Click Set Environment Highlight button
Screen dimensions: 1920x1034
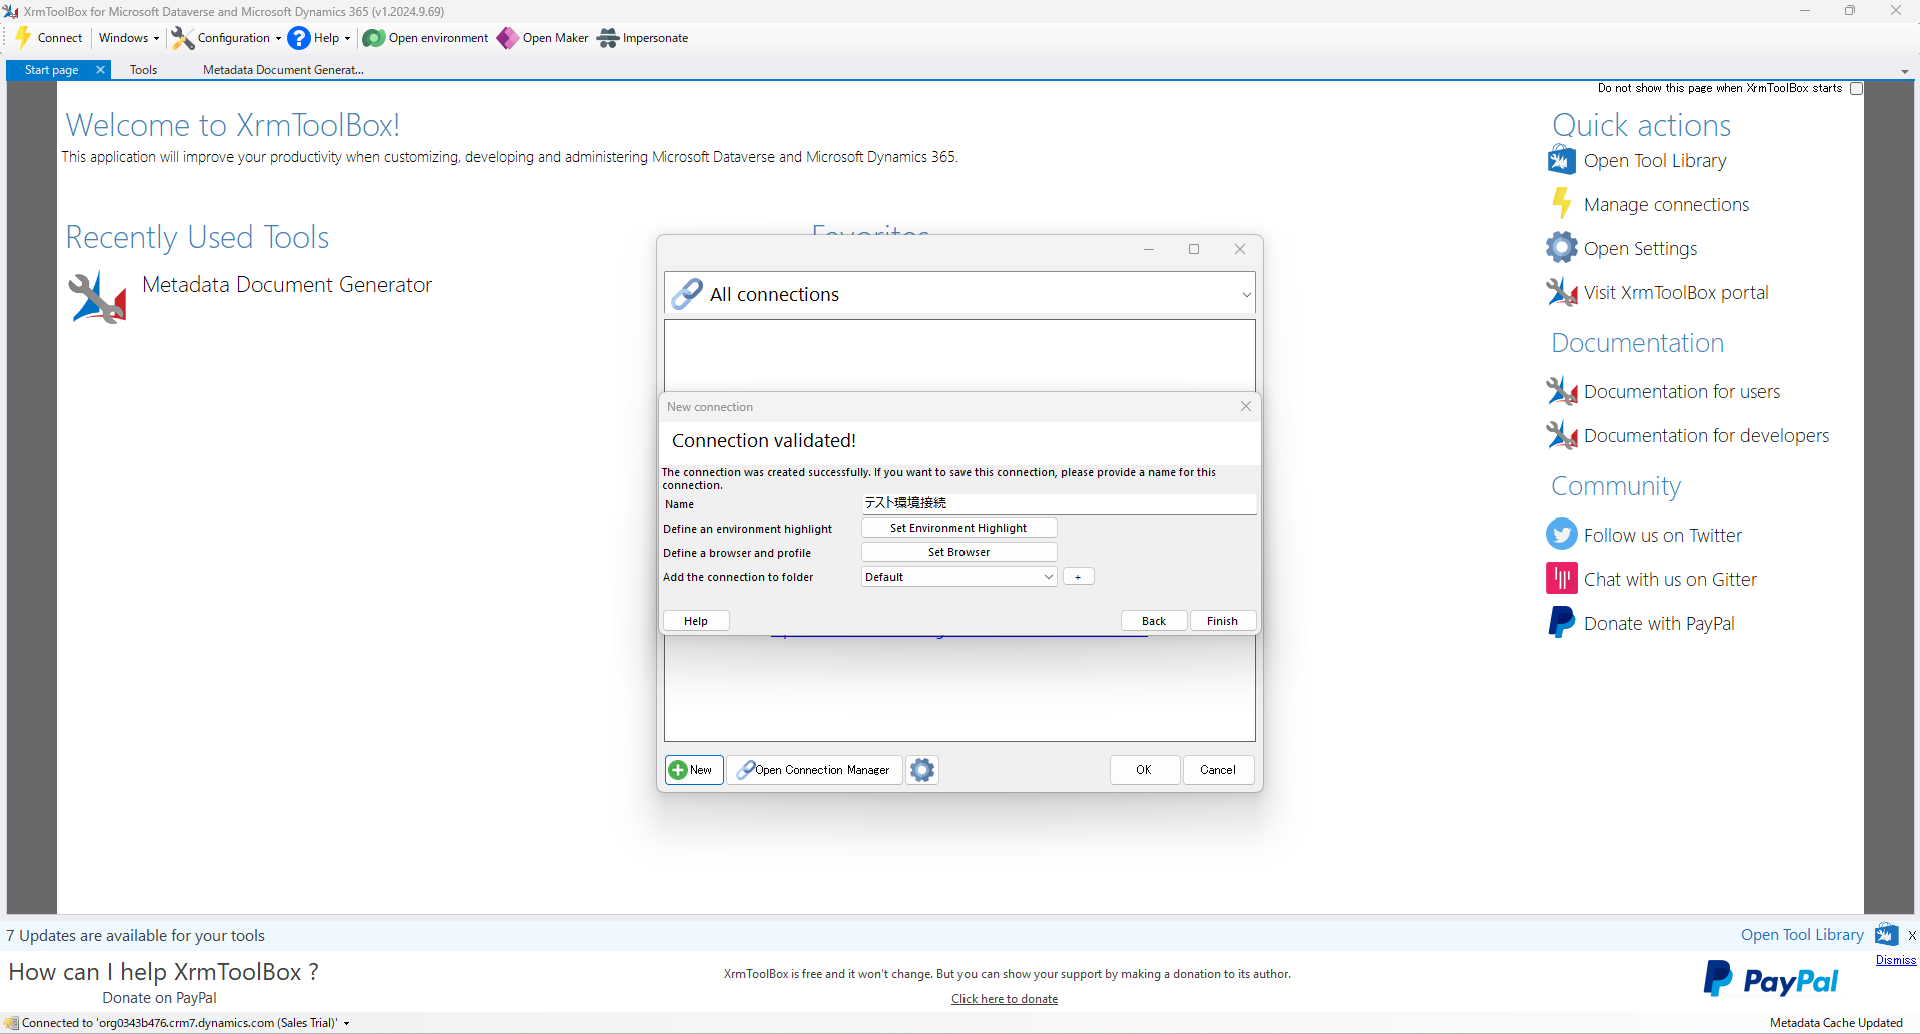click(958, 528)
